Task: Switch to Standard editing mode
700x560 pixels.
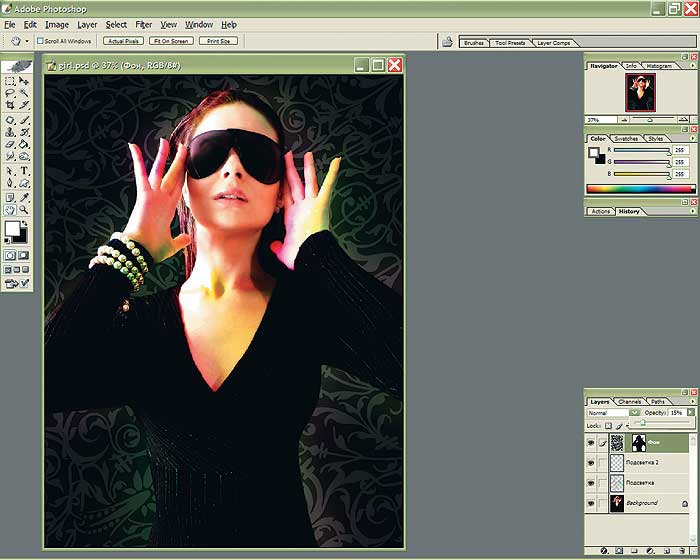Action: point(10,255)
